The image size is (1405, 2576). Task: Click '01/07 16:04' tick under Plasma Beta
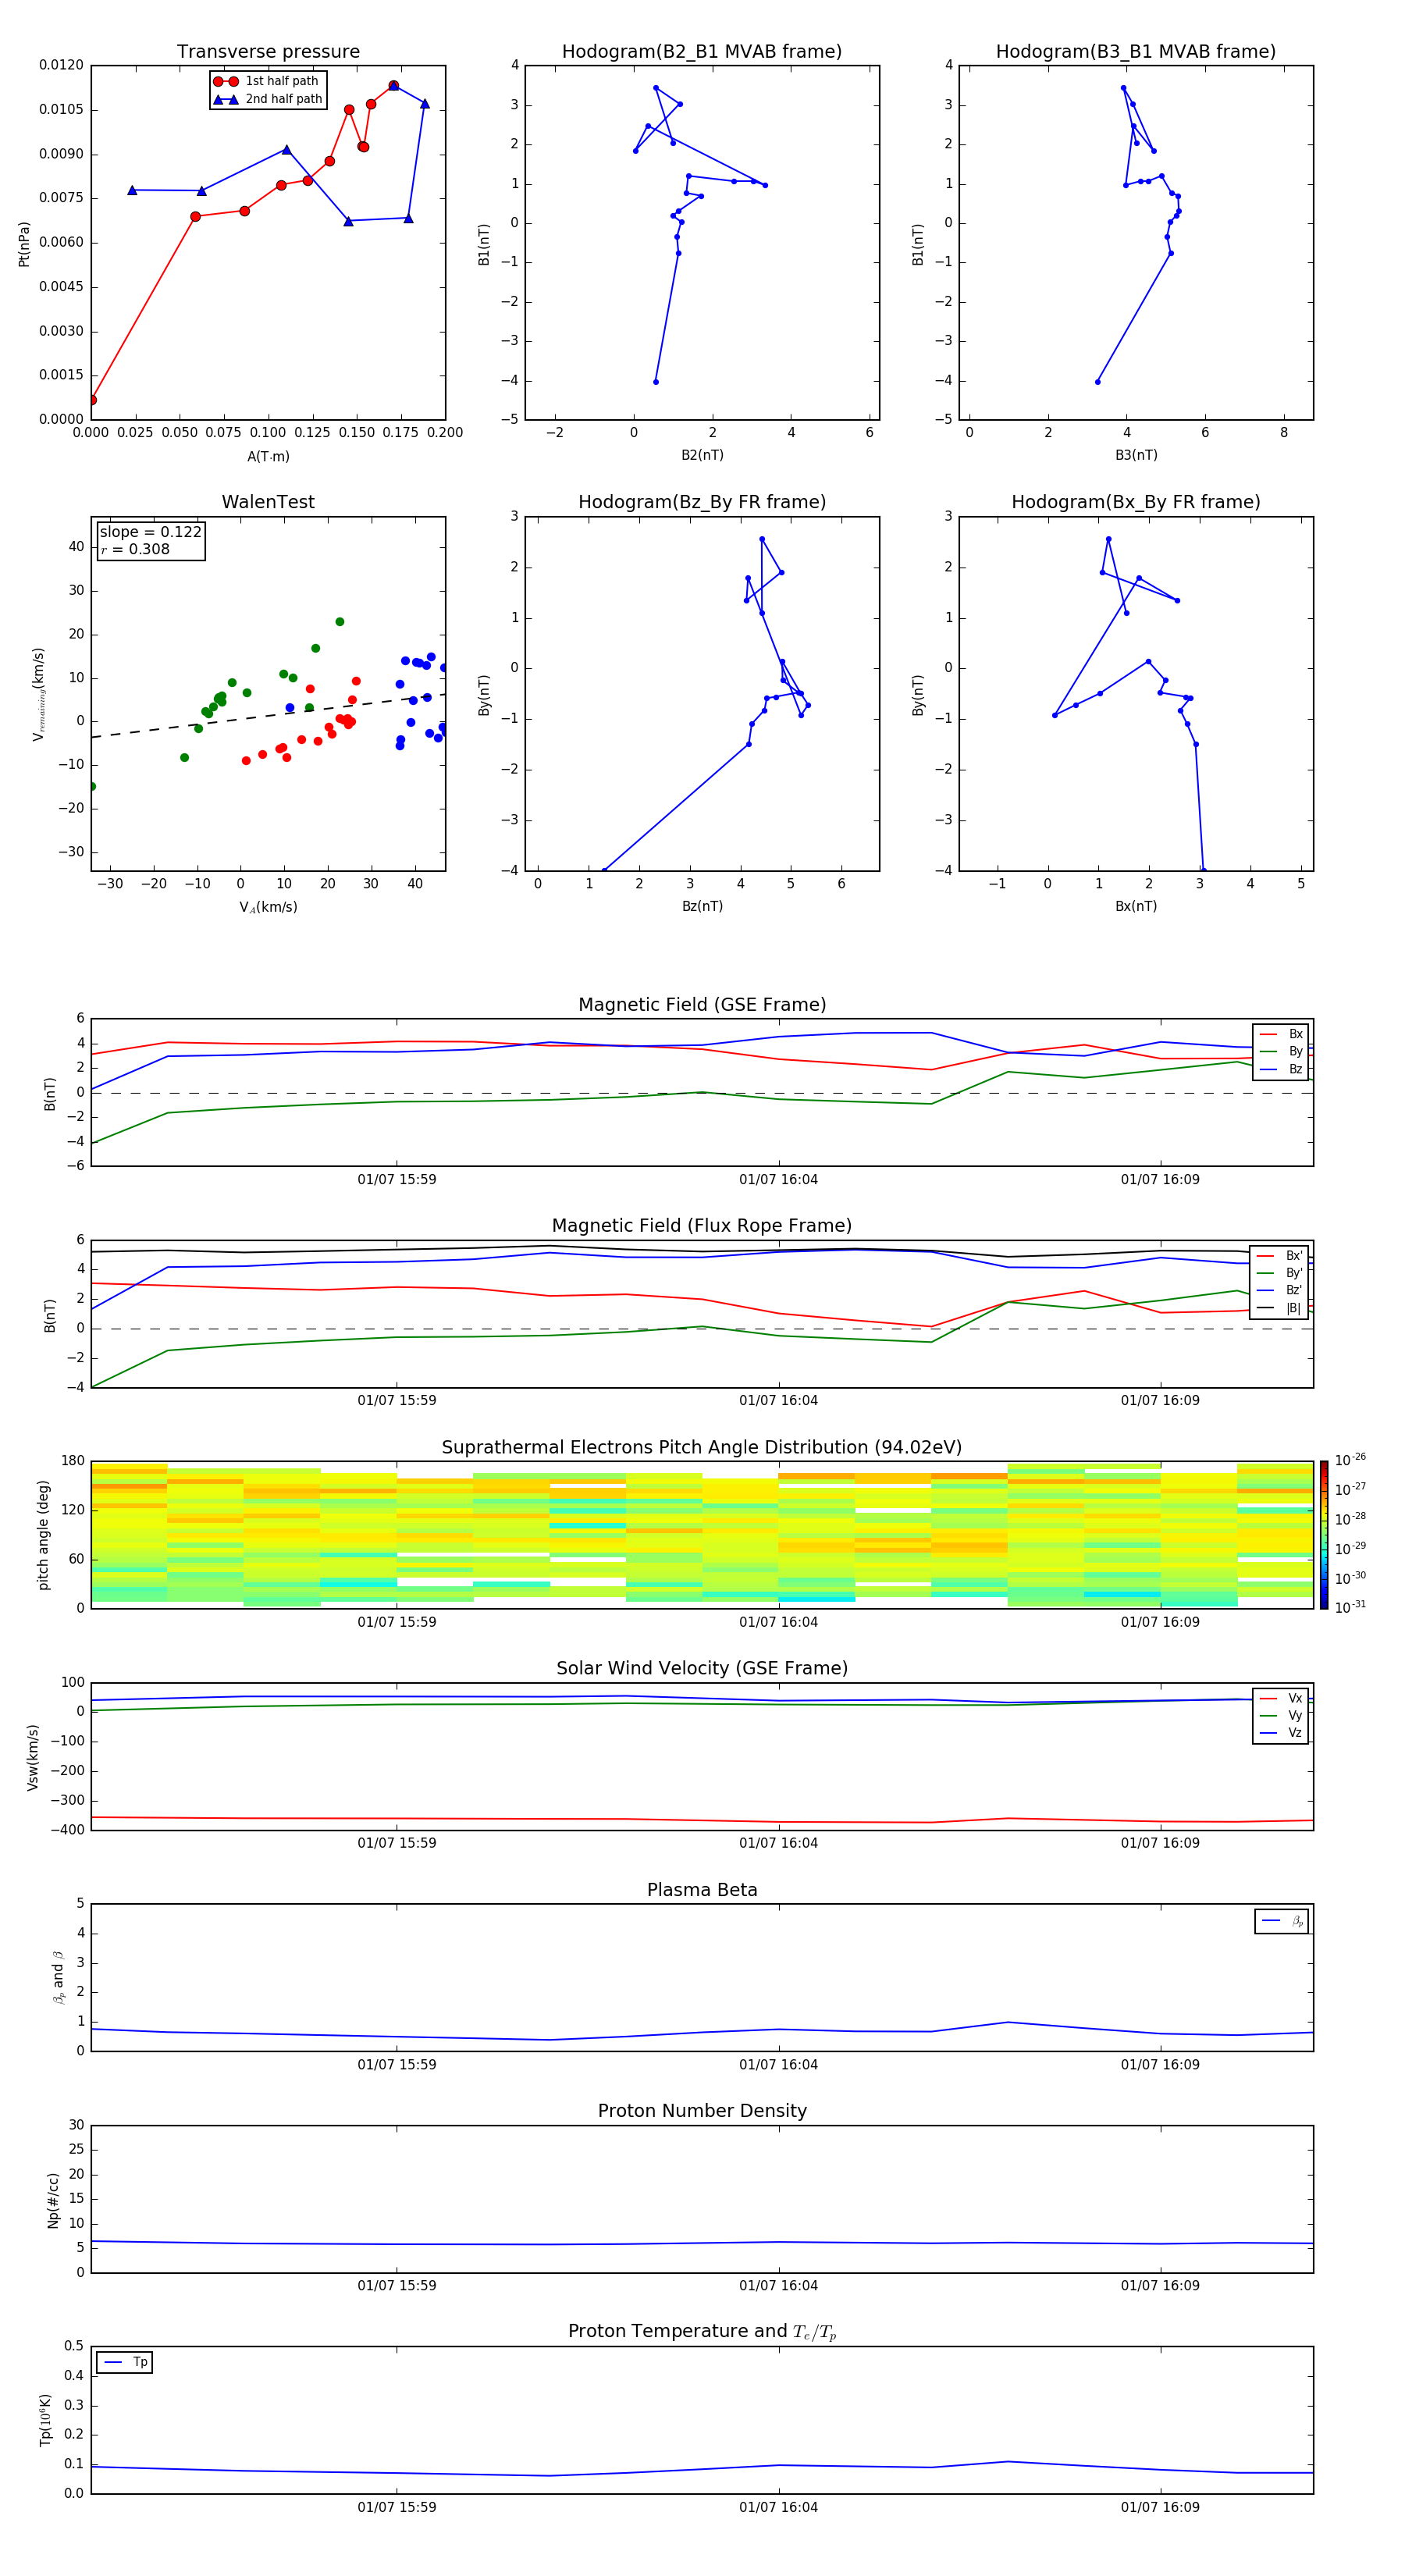click(778, 2064)
